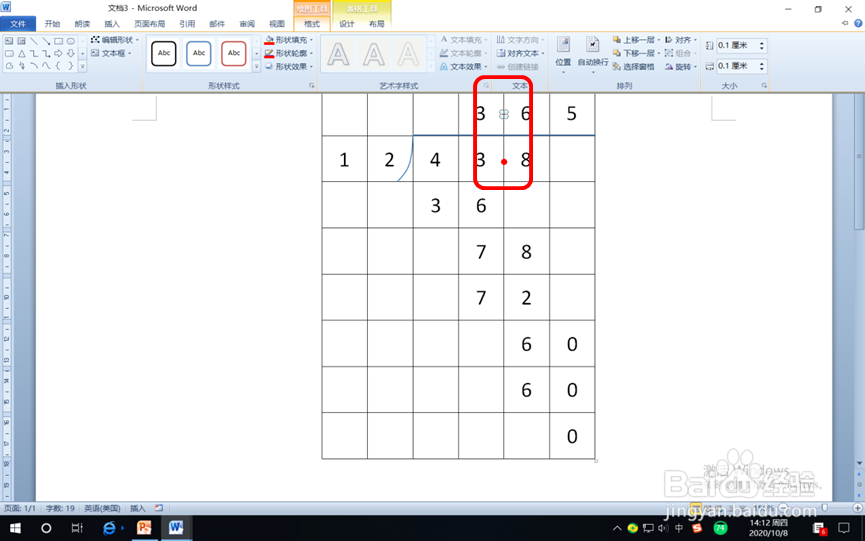Open Text Effects (文本效果) dropdown

(x=463, y=66)
